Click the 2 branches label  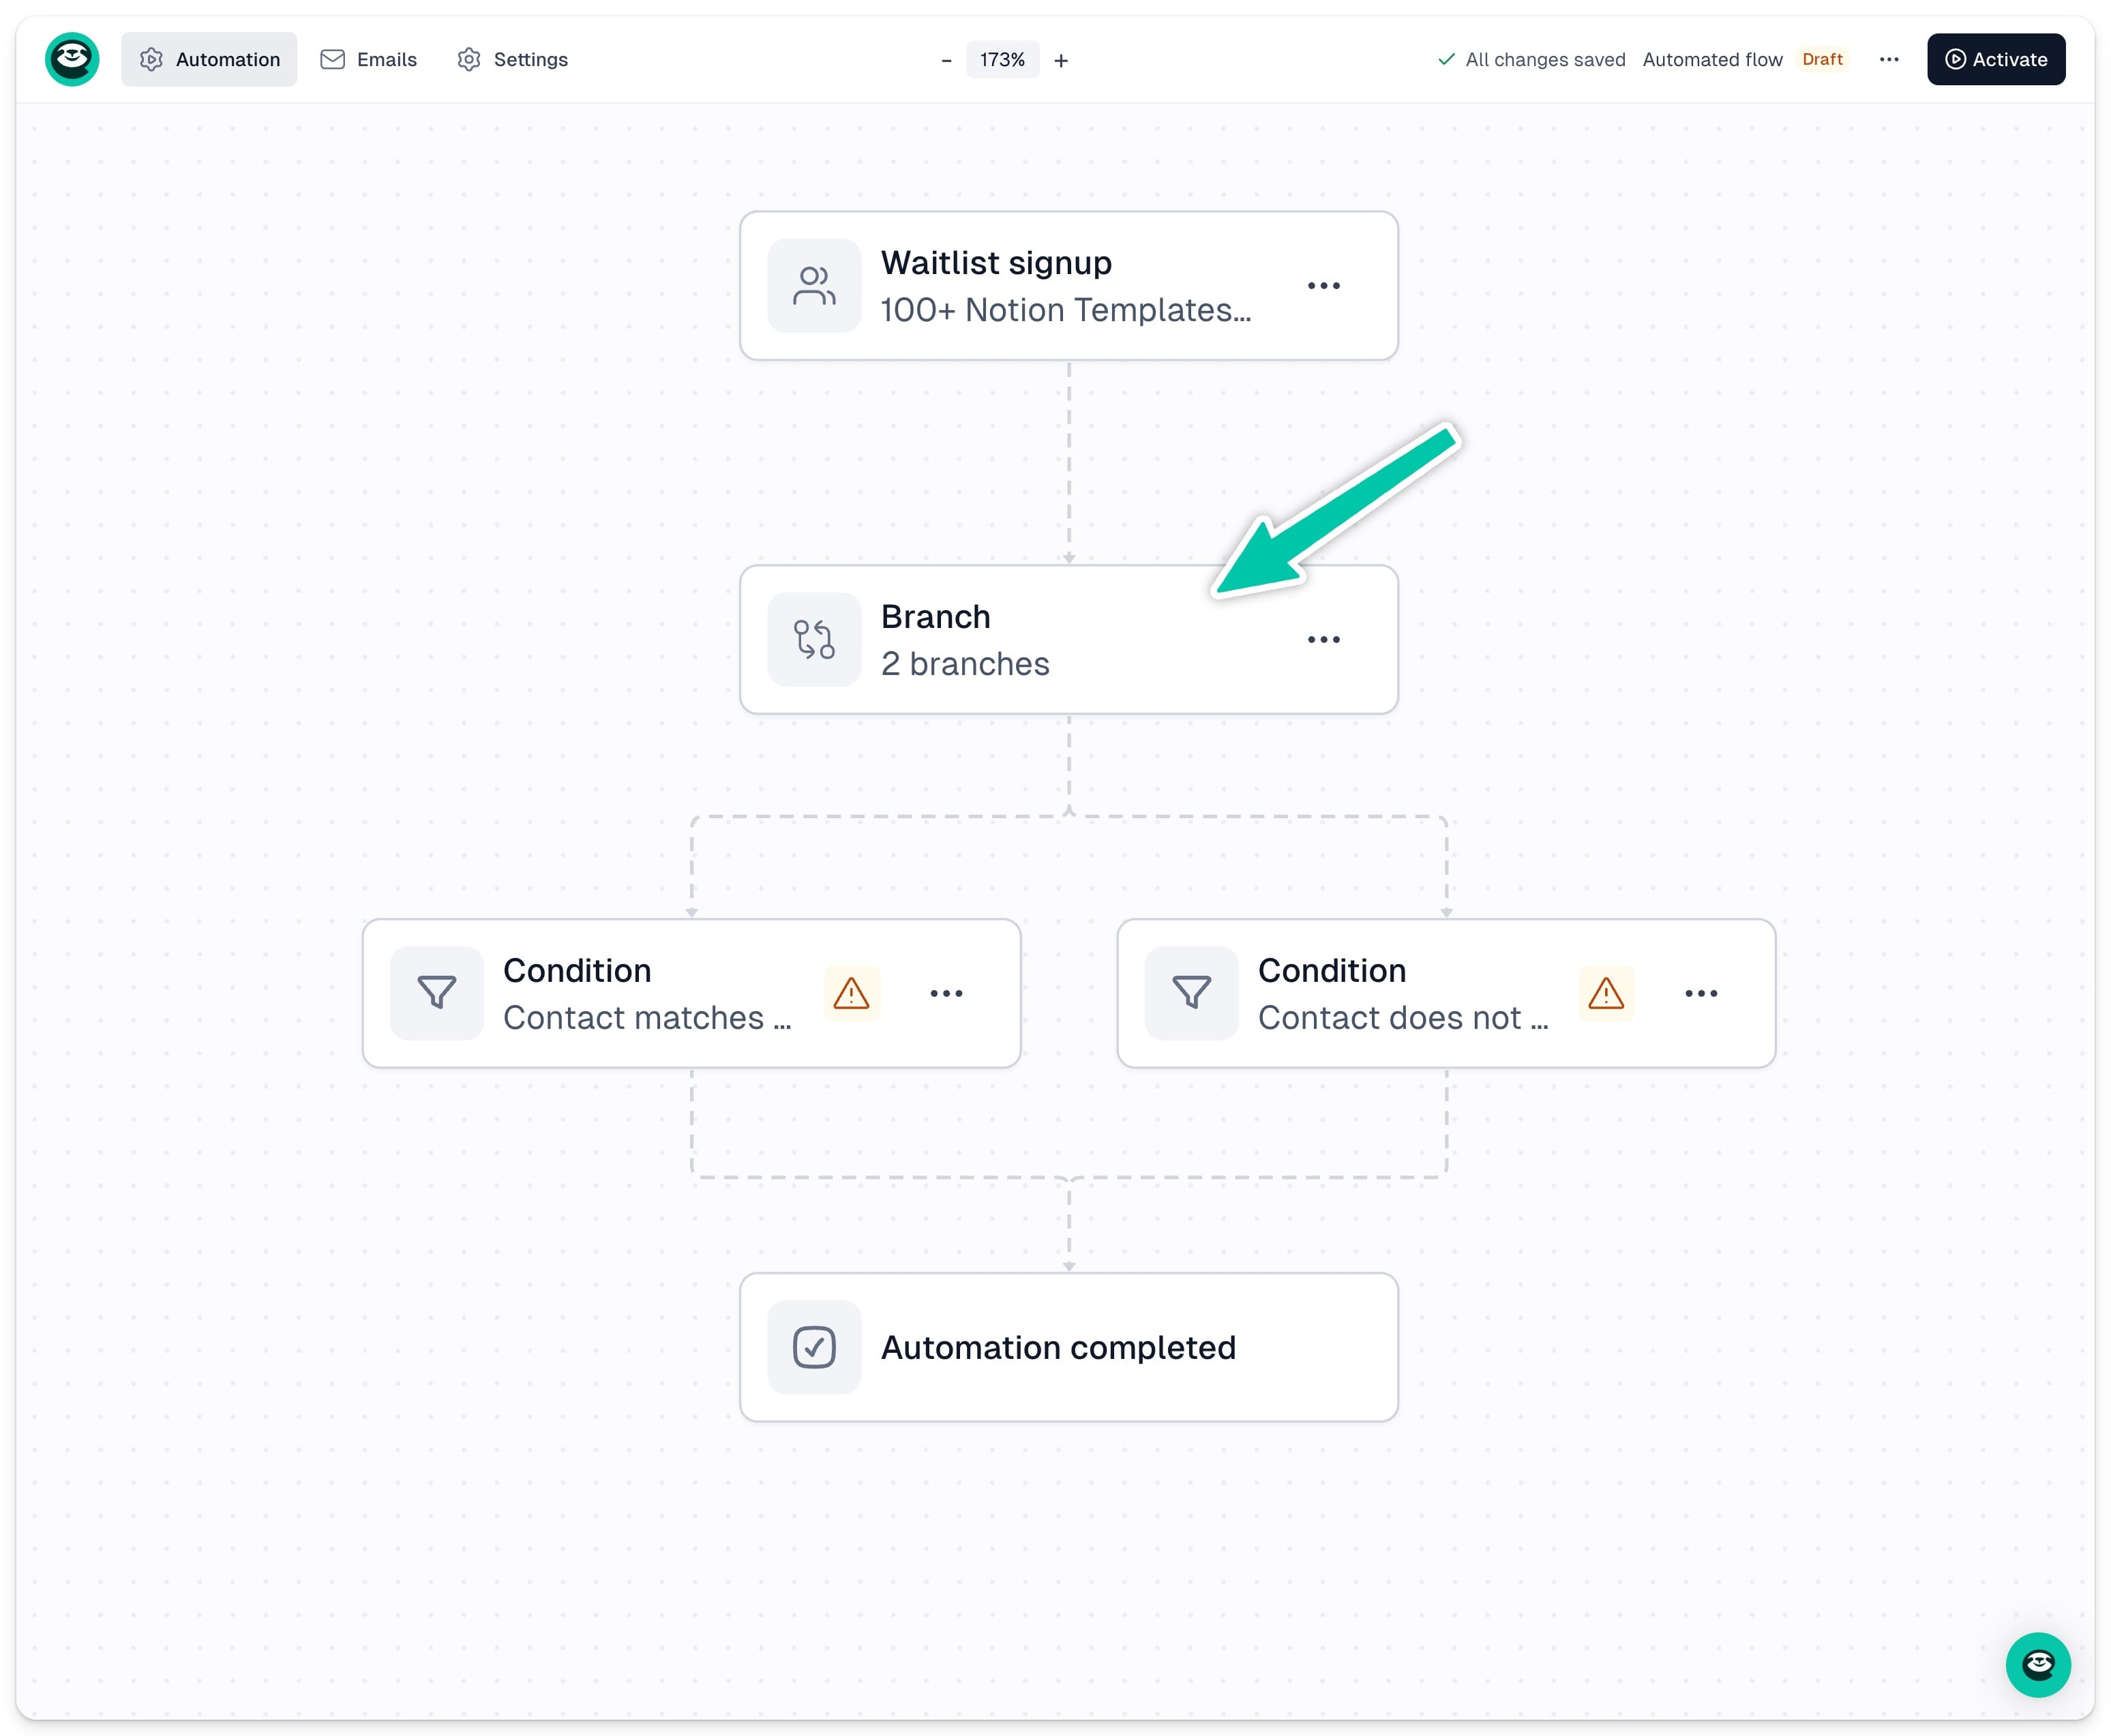965,664
